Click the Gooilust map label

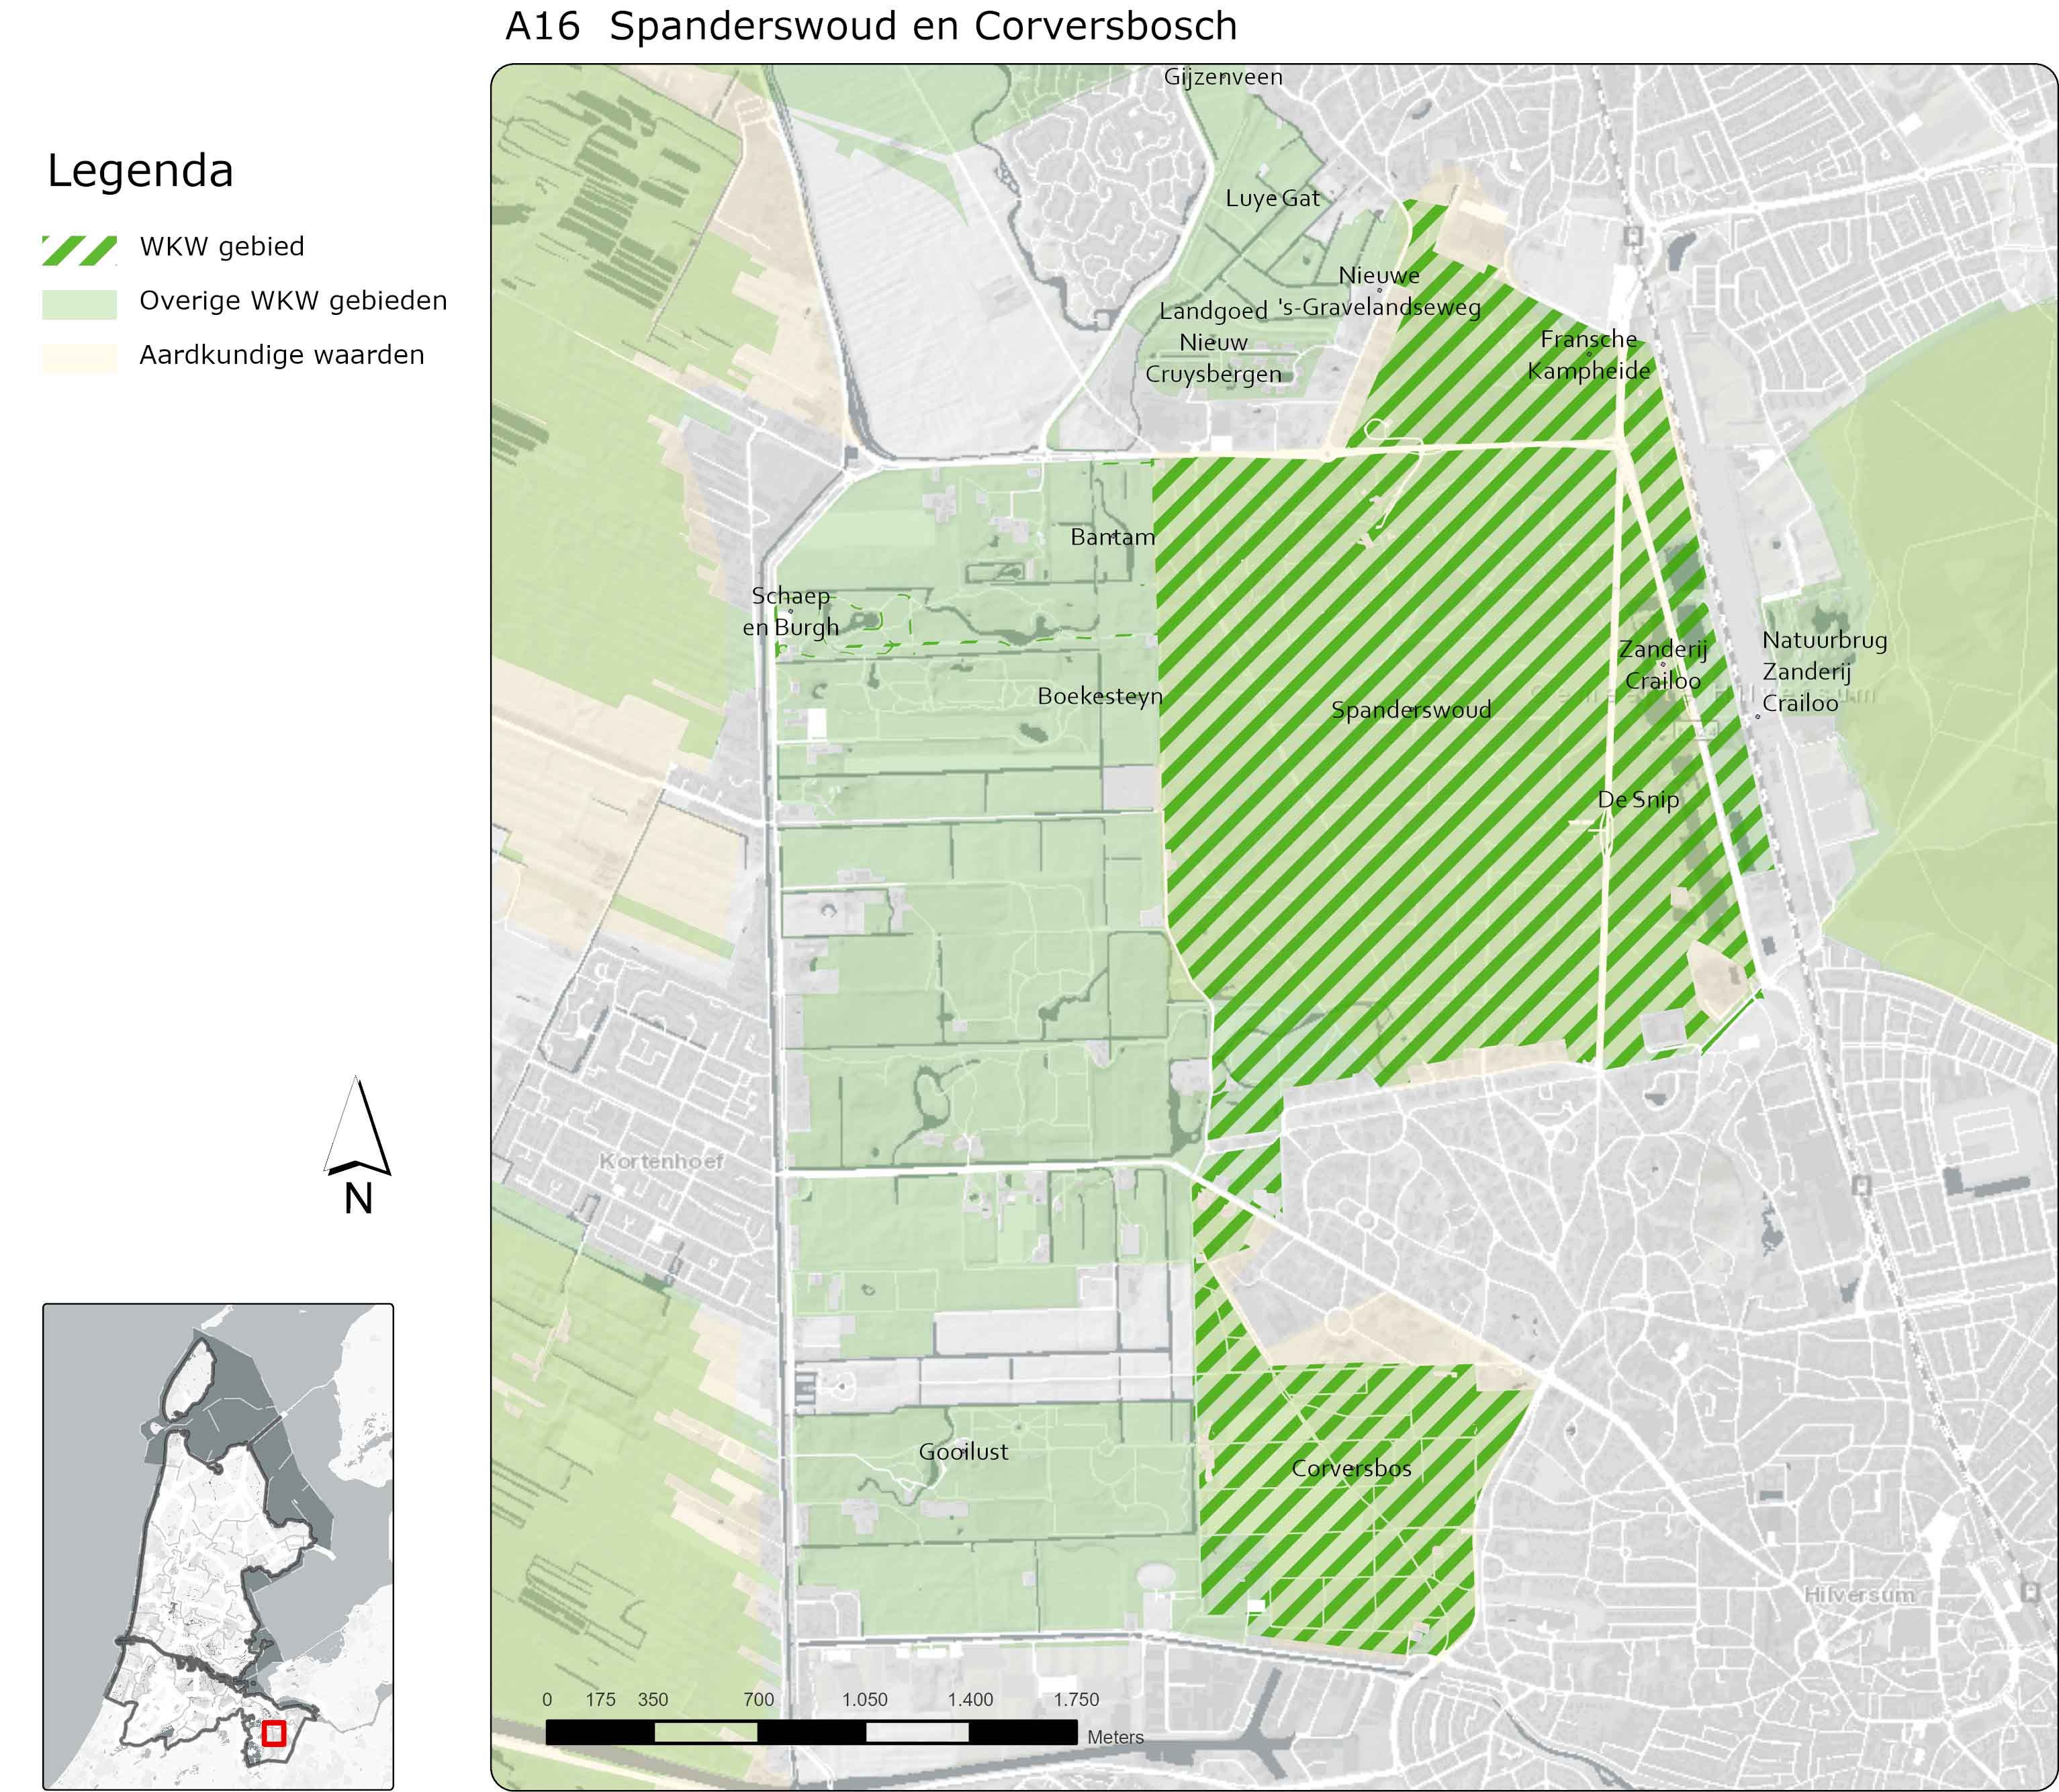963,1451
